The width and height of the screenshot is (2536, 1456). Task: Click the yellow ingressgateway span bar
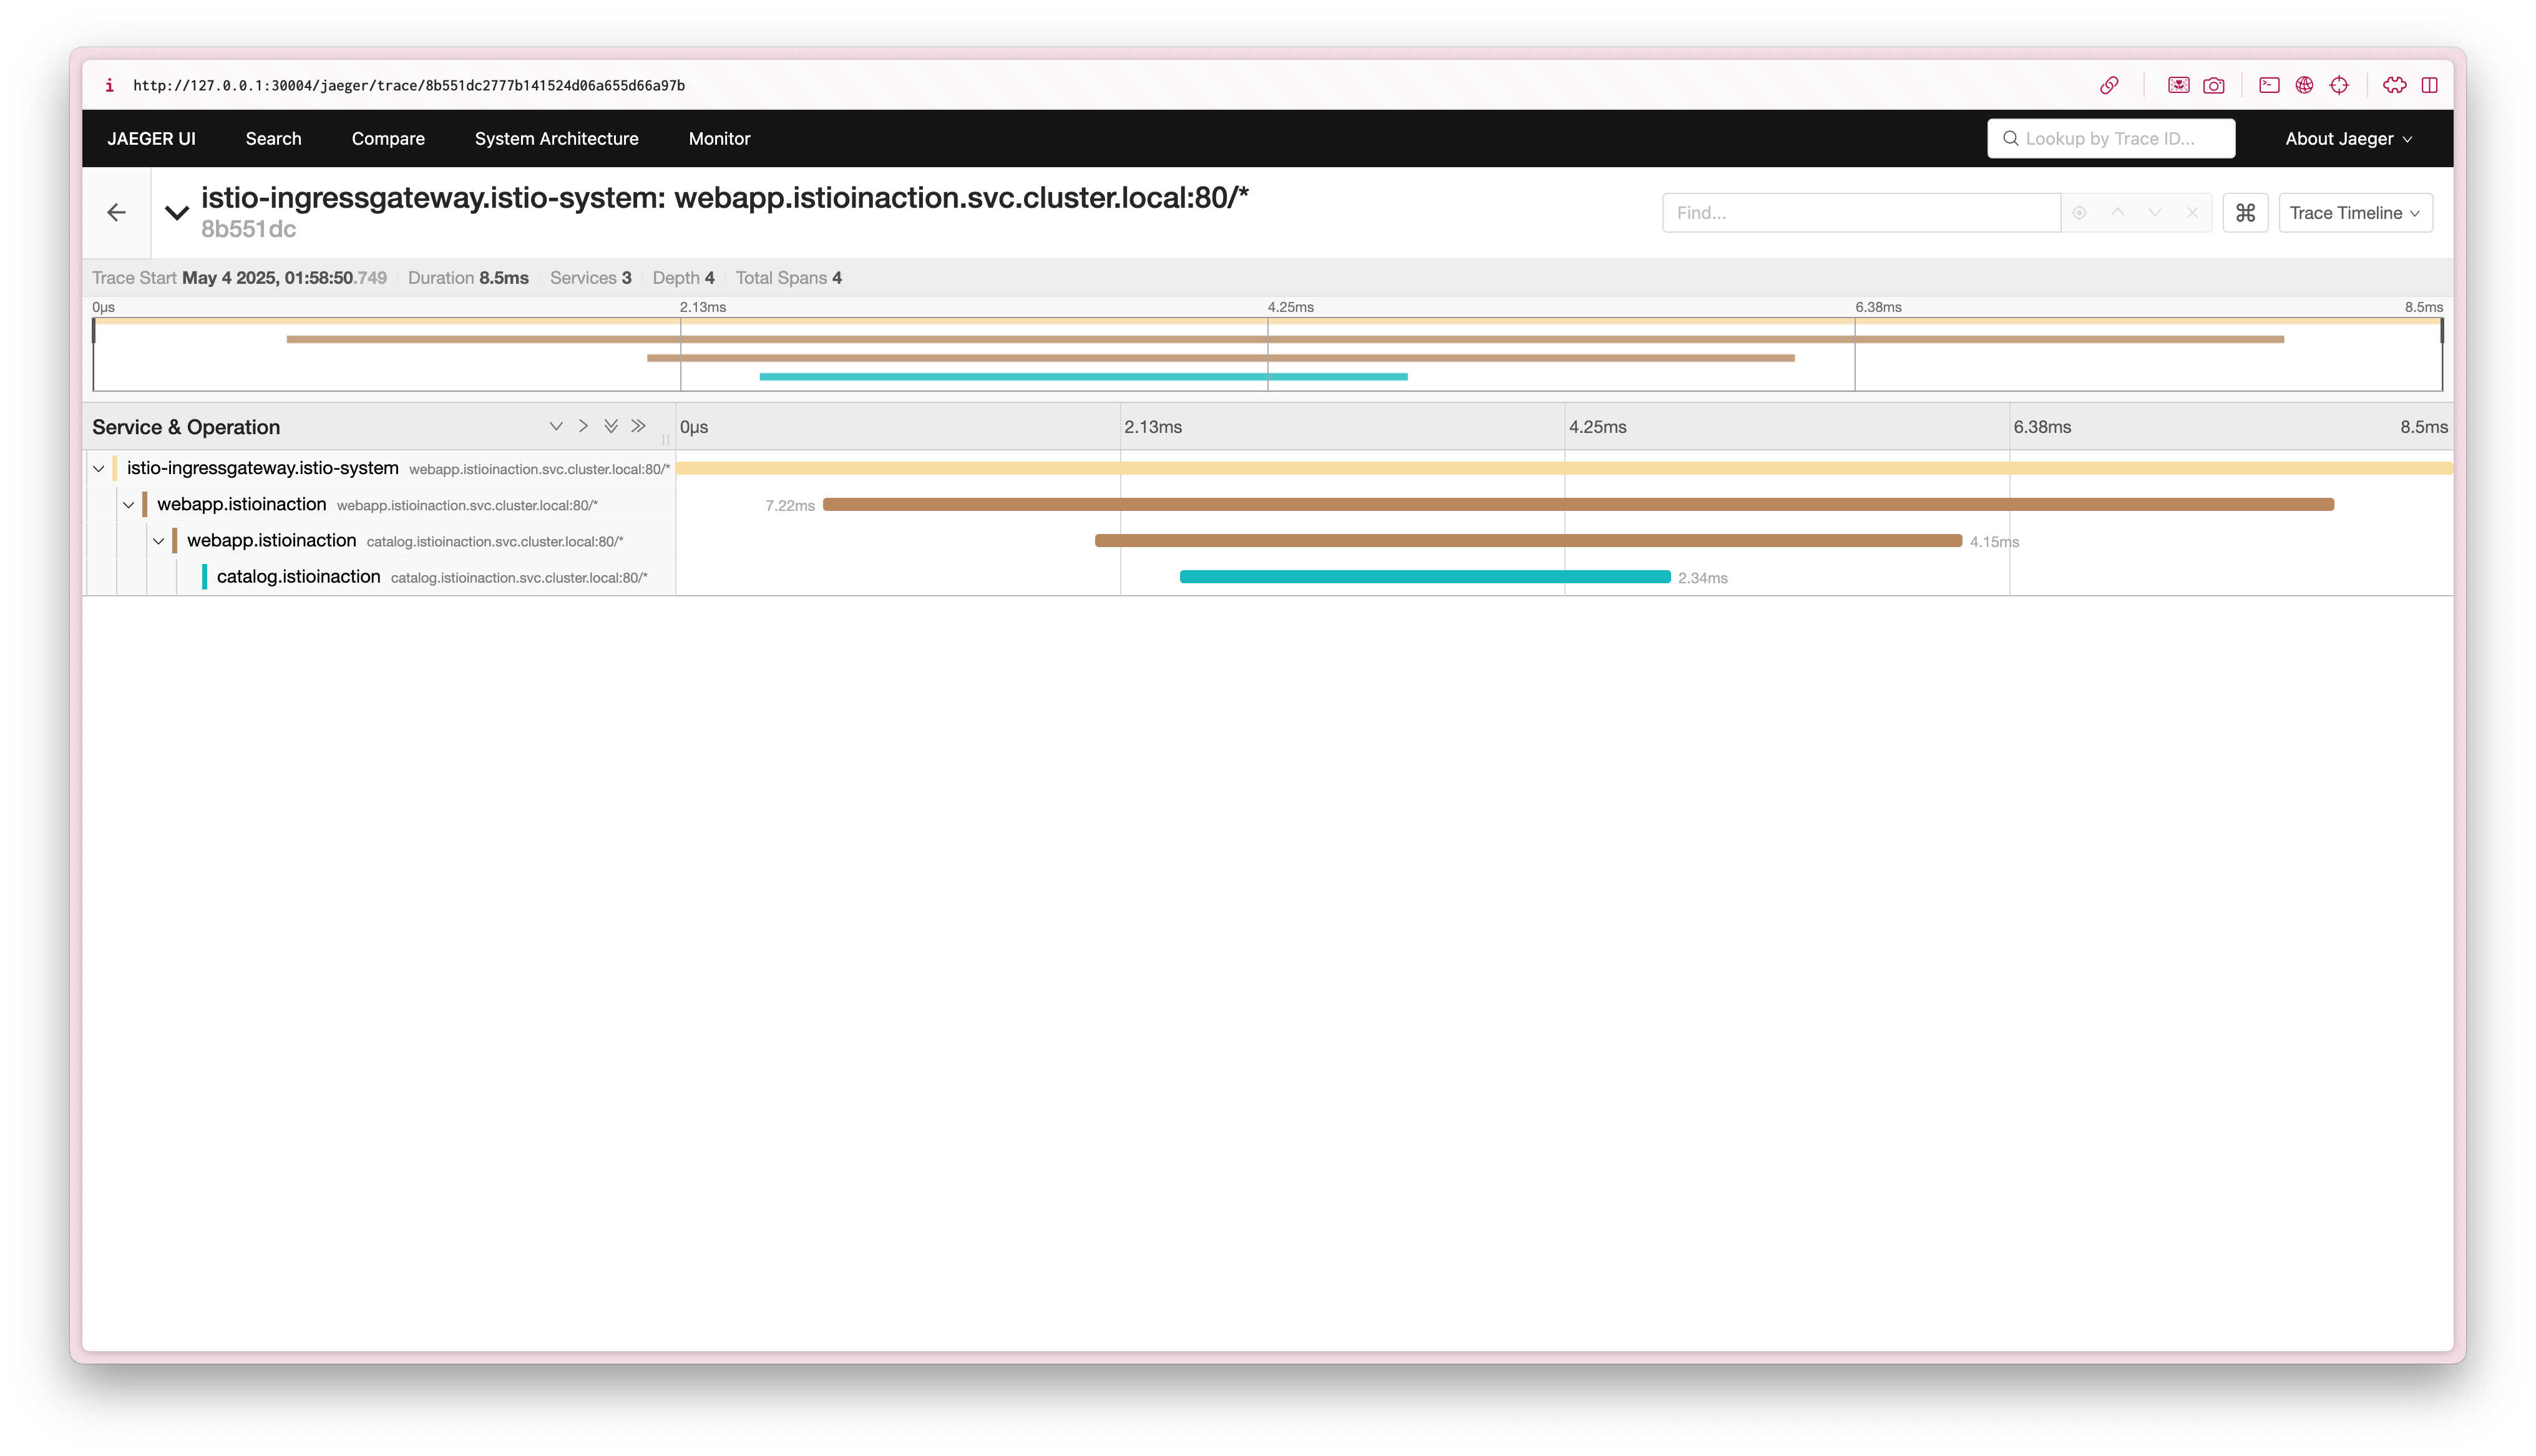pos(1564,468)
